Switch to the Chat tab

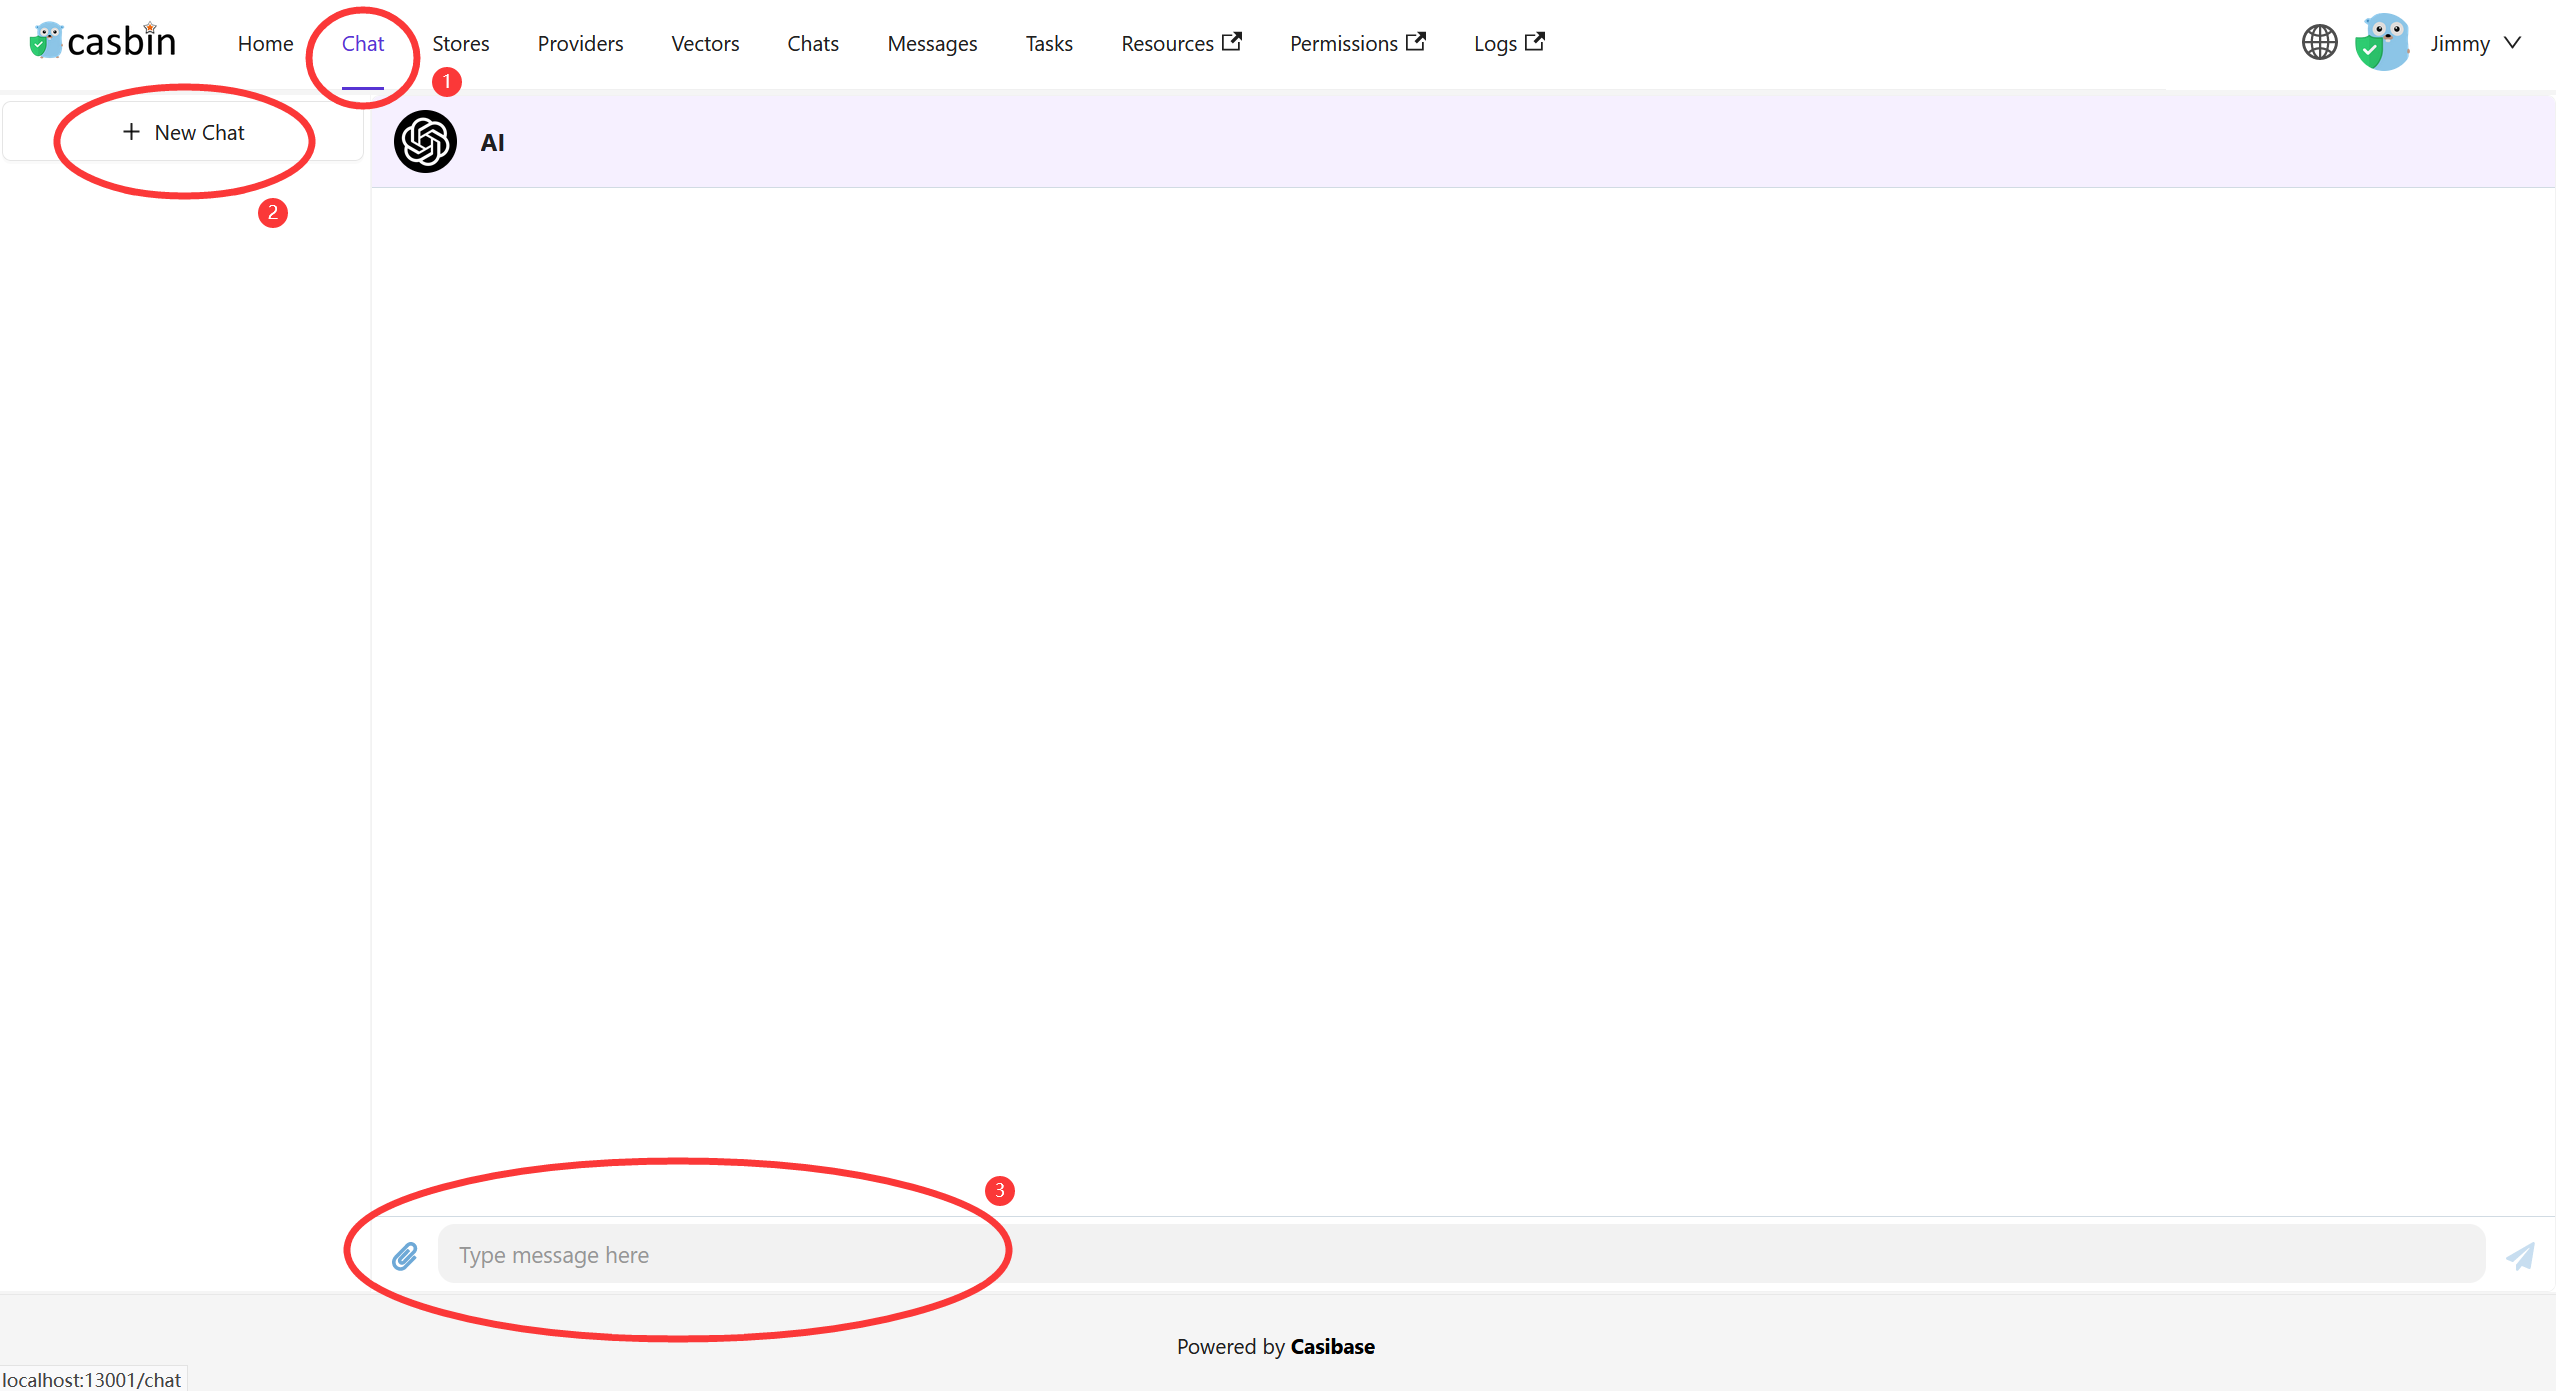[x=362, y=43]
